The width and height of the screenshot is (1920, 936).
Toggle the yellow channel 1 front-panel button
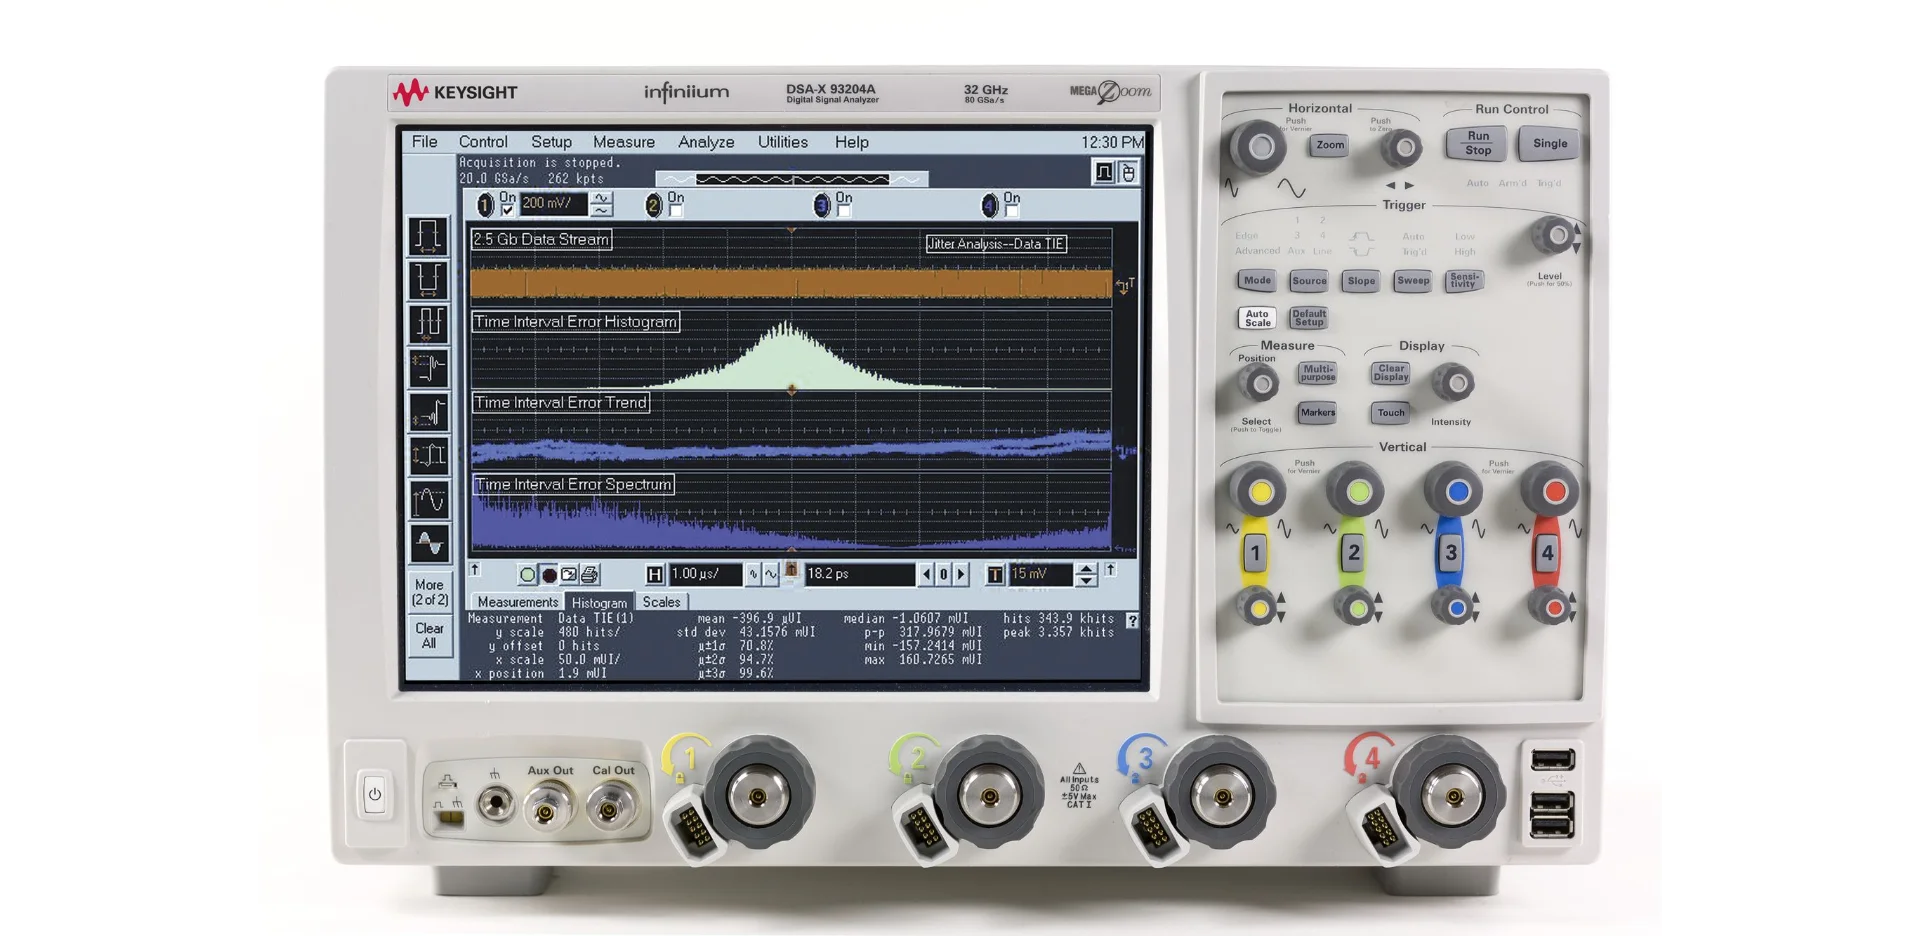click(x=1255, y=552)
